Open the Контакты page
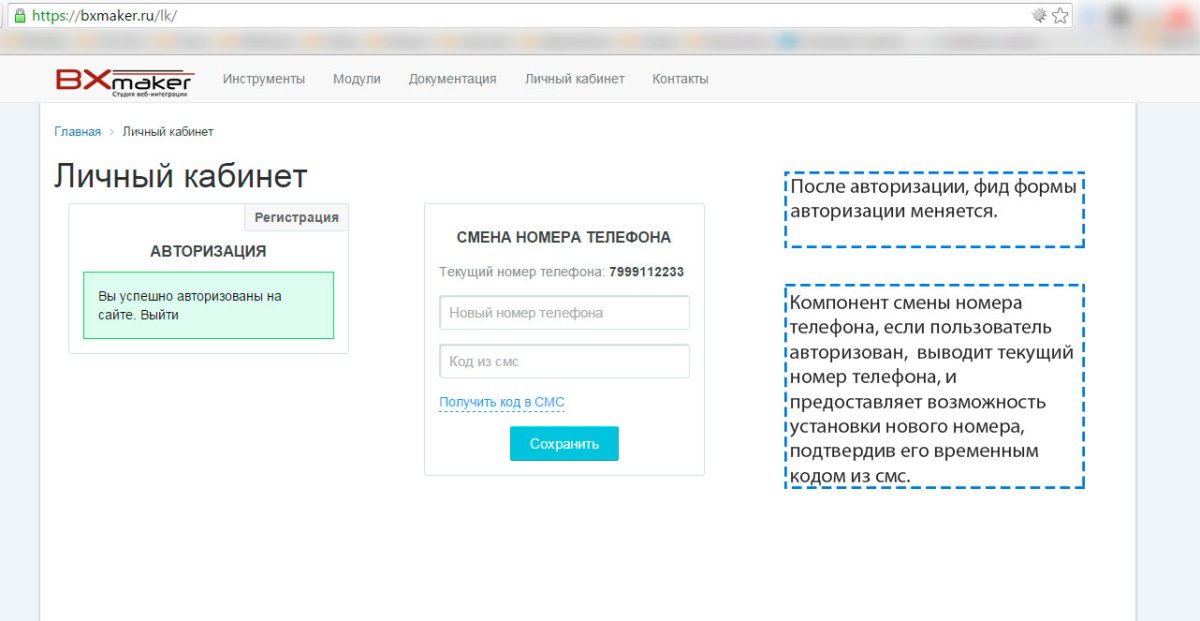This screenshot has height=621, width=1200. (x=680, y=79)
